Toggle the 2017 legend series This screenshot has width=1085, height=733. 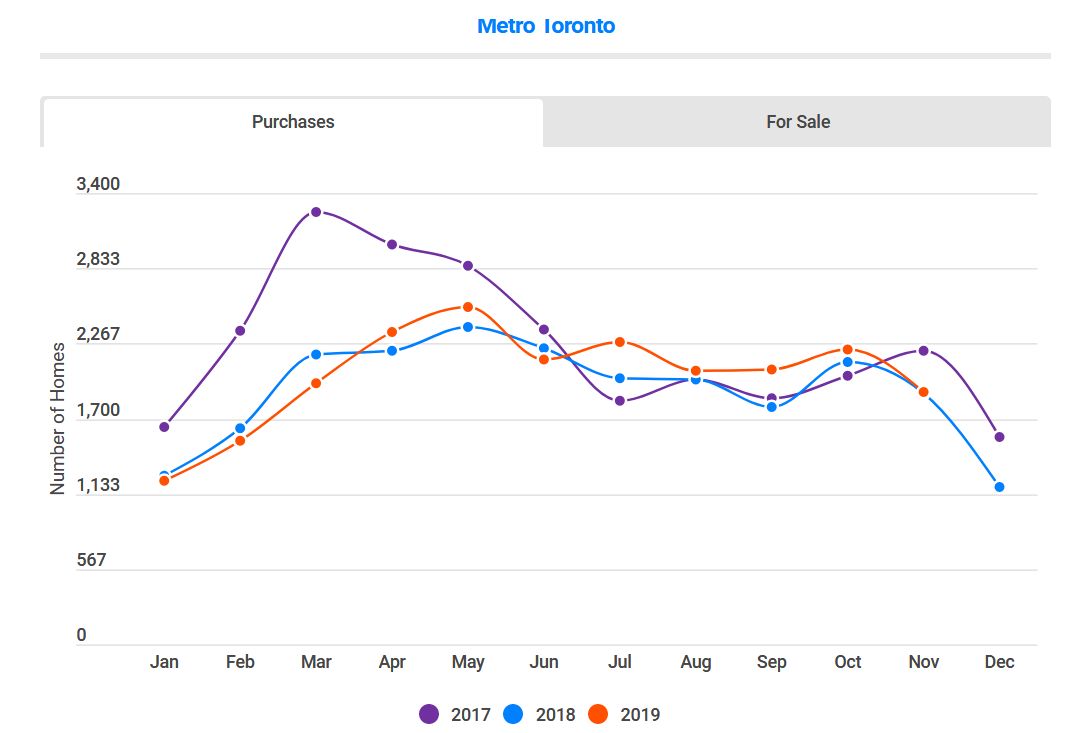[x=455, y=714]
